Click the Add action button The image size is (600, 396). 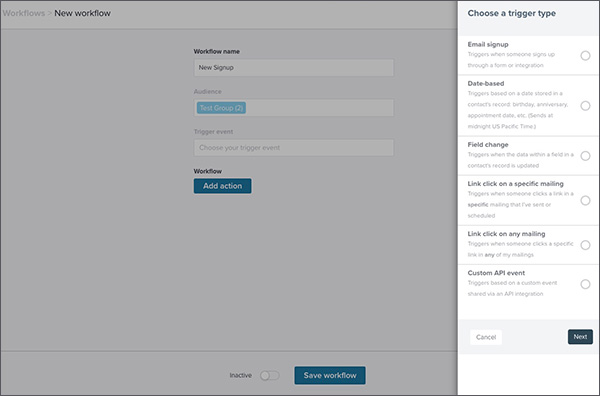click(x=222, y=186)
